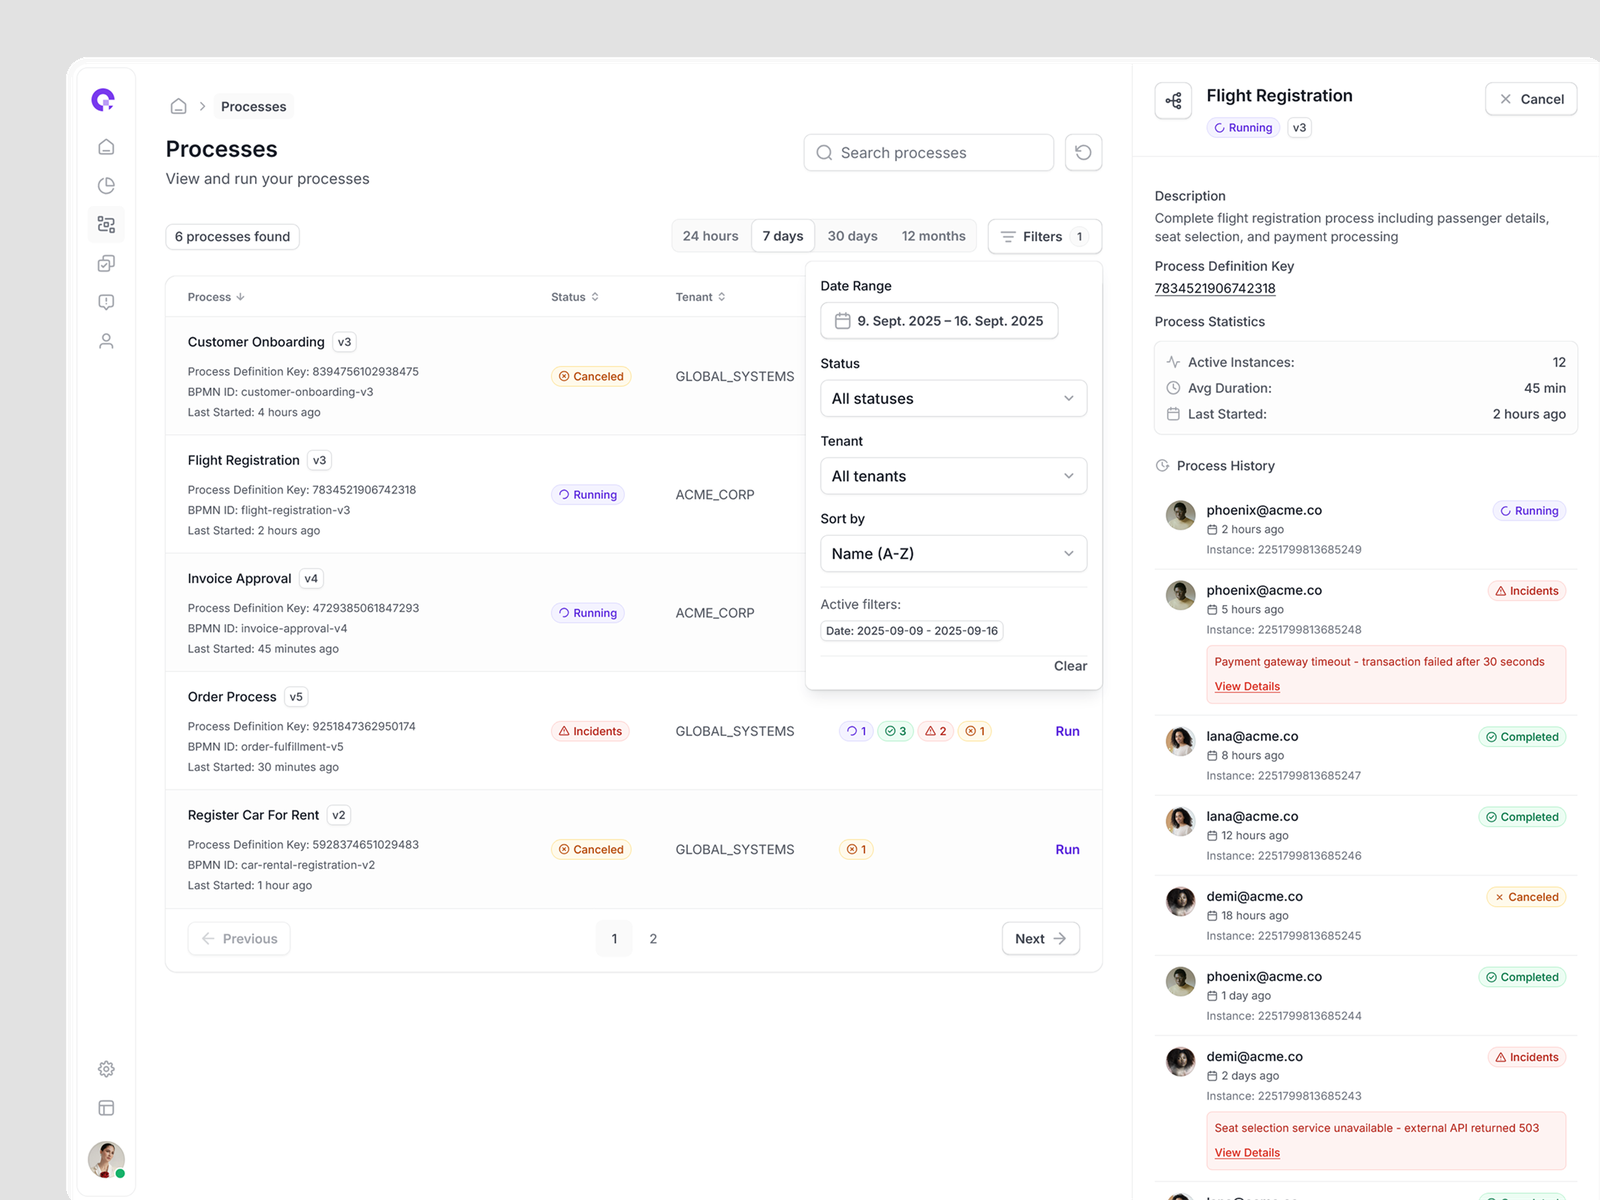Open settings via the gear icon
Viewport: 1600px width, 1200px height.
coord(106,1068)
